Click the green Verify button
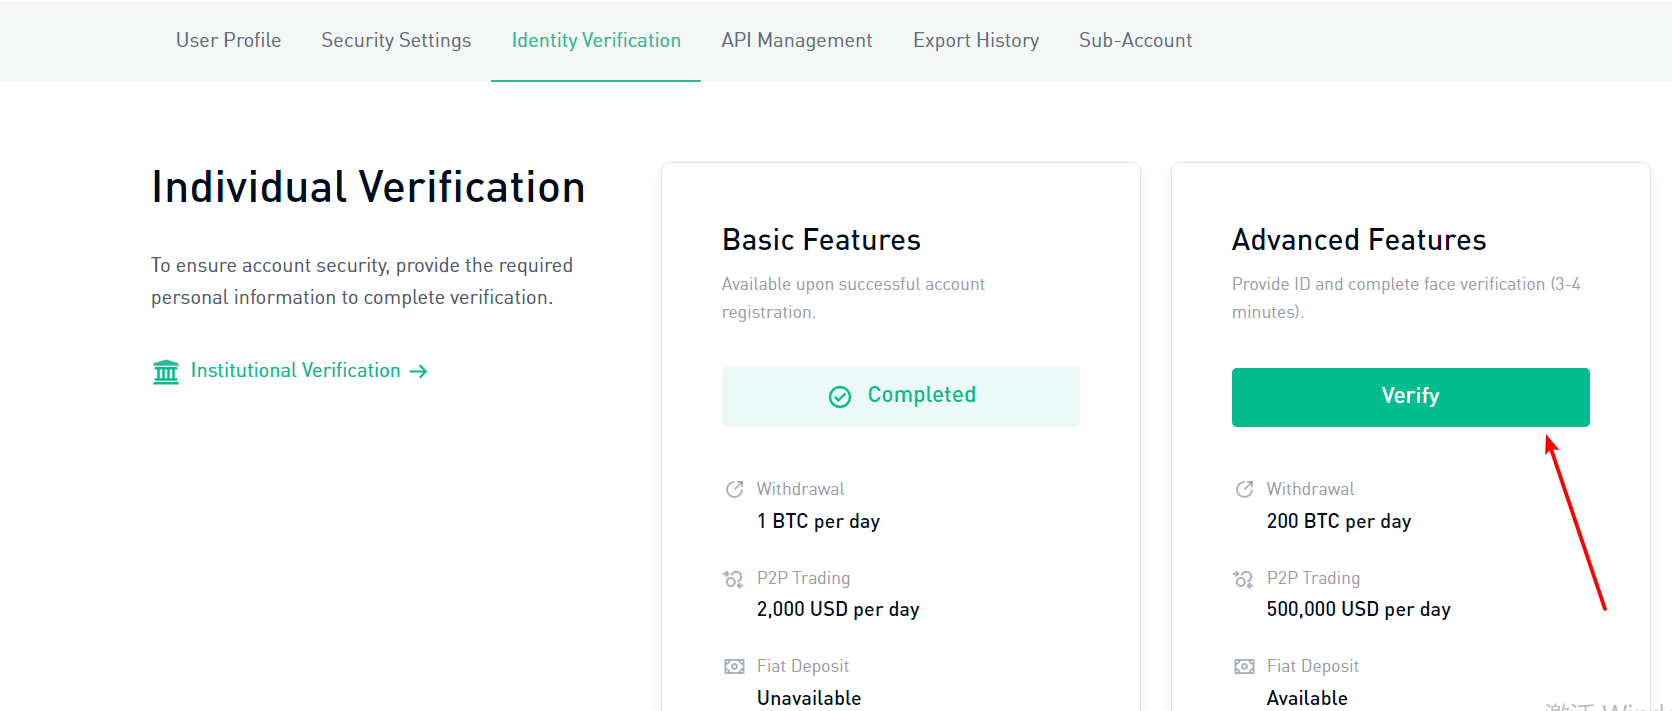Image resolution: width=1672 pixels, height=711 pixels. (x=1410, y=397)
